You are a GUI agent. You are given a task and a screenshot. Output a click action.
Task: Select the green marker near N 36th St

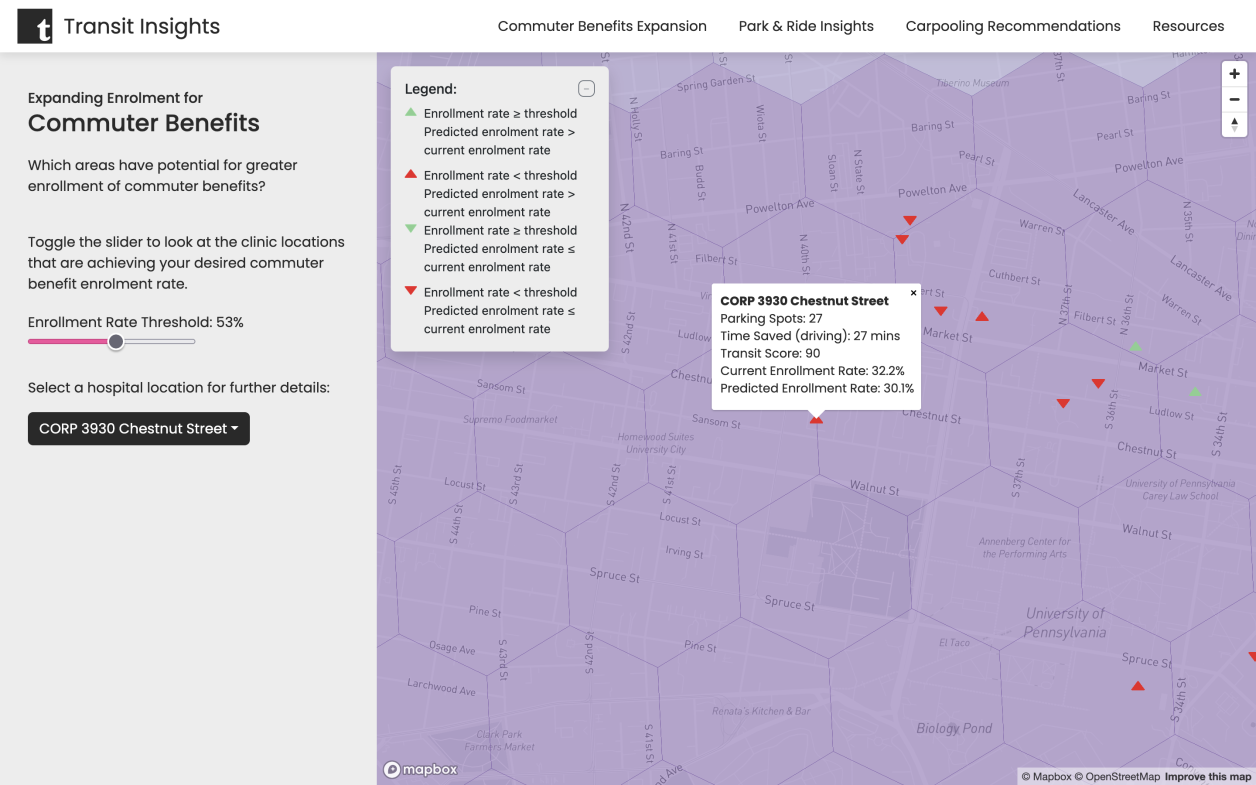(1135, 347)
